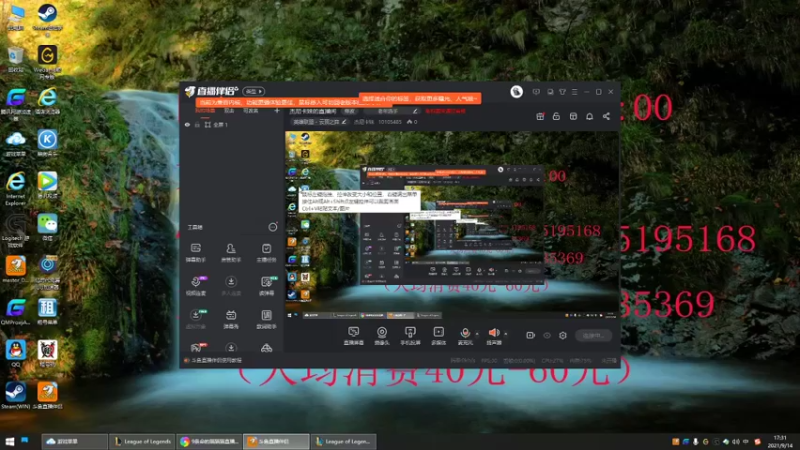800x450 pixels.
Task: Switch to first League of Legends taskbar item
Action: coord(142,441)
